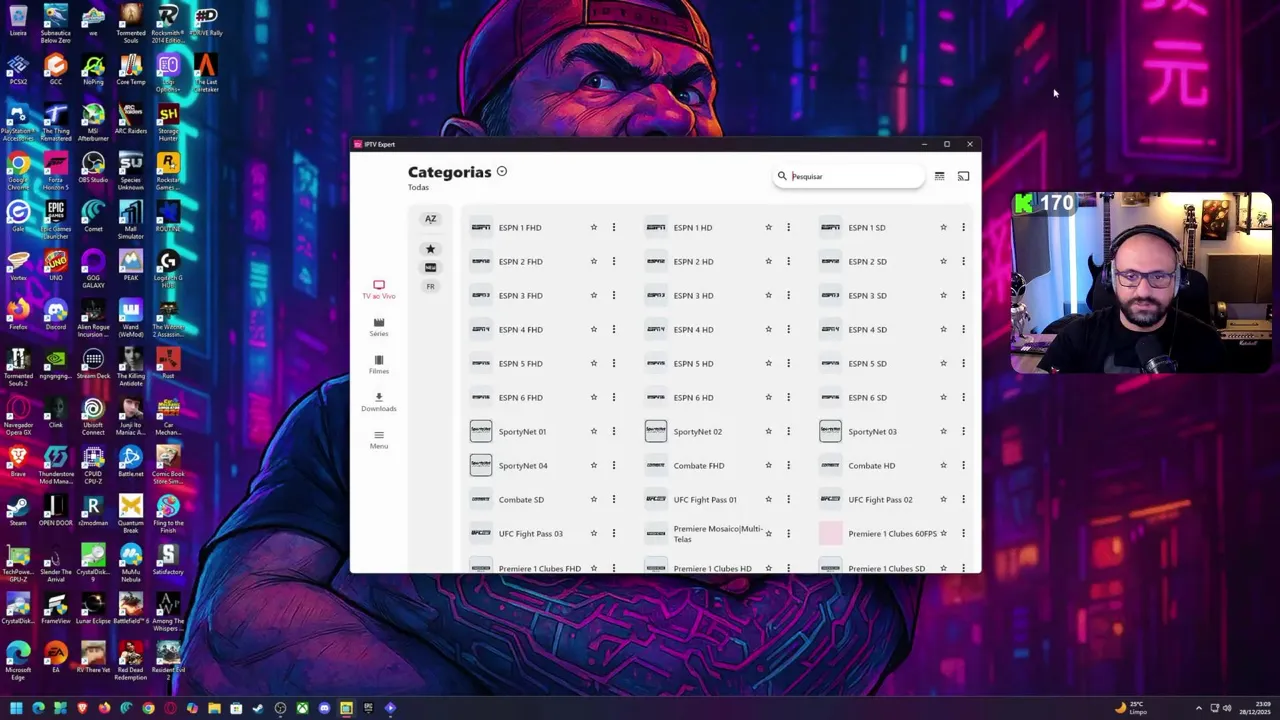Open the TV ao Vivo section
The width and height of the screenshot is (1280, 720).
pos(379,290)
